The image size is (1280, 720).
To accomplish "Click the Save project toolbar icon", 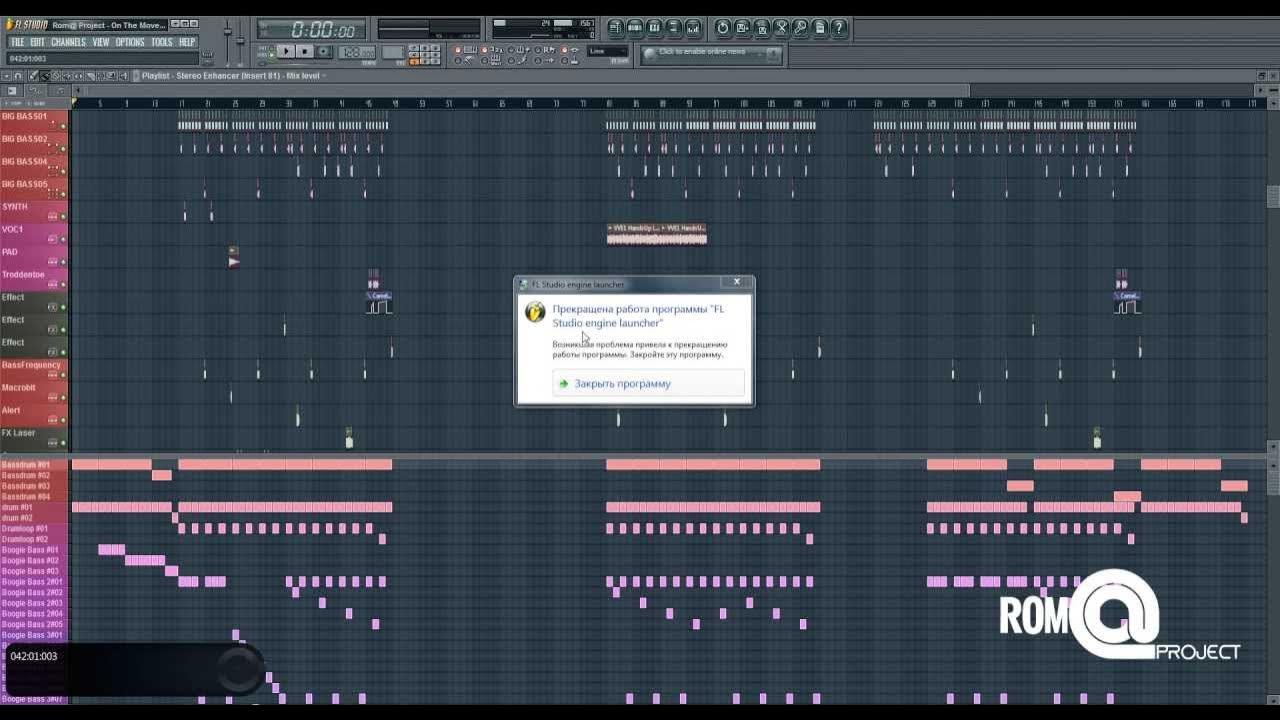I will click(x=742, y=27).
